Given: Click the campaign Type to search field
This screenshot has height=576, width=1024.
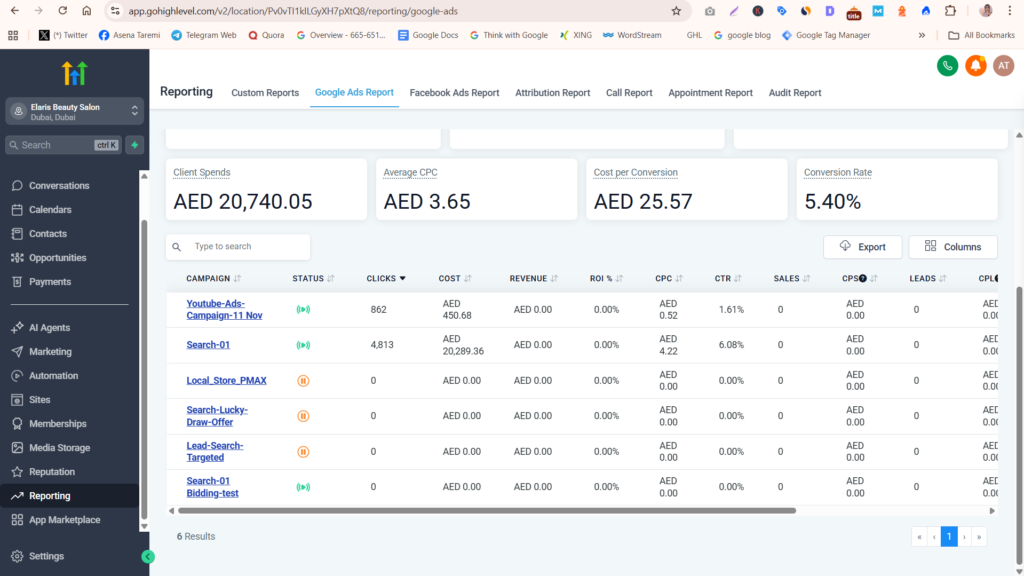Looking at the screenshot, I should click(238, 247).
